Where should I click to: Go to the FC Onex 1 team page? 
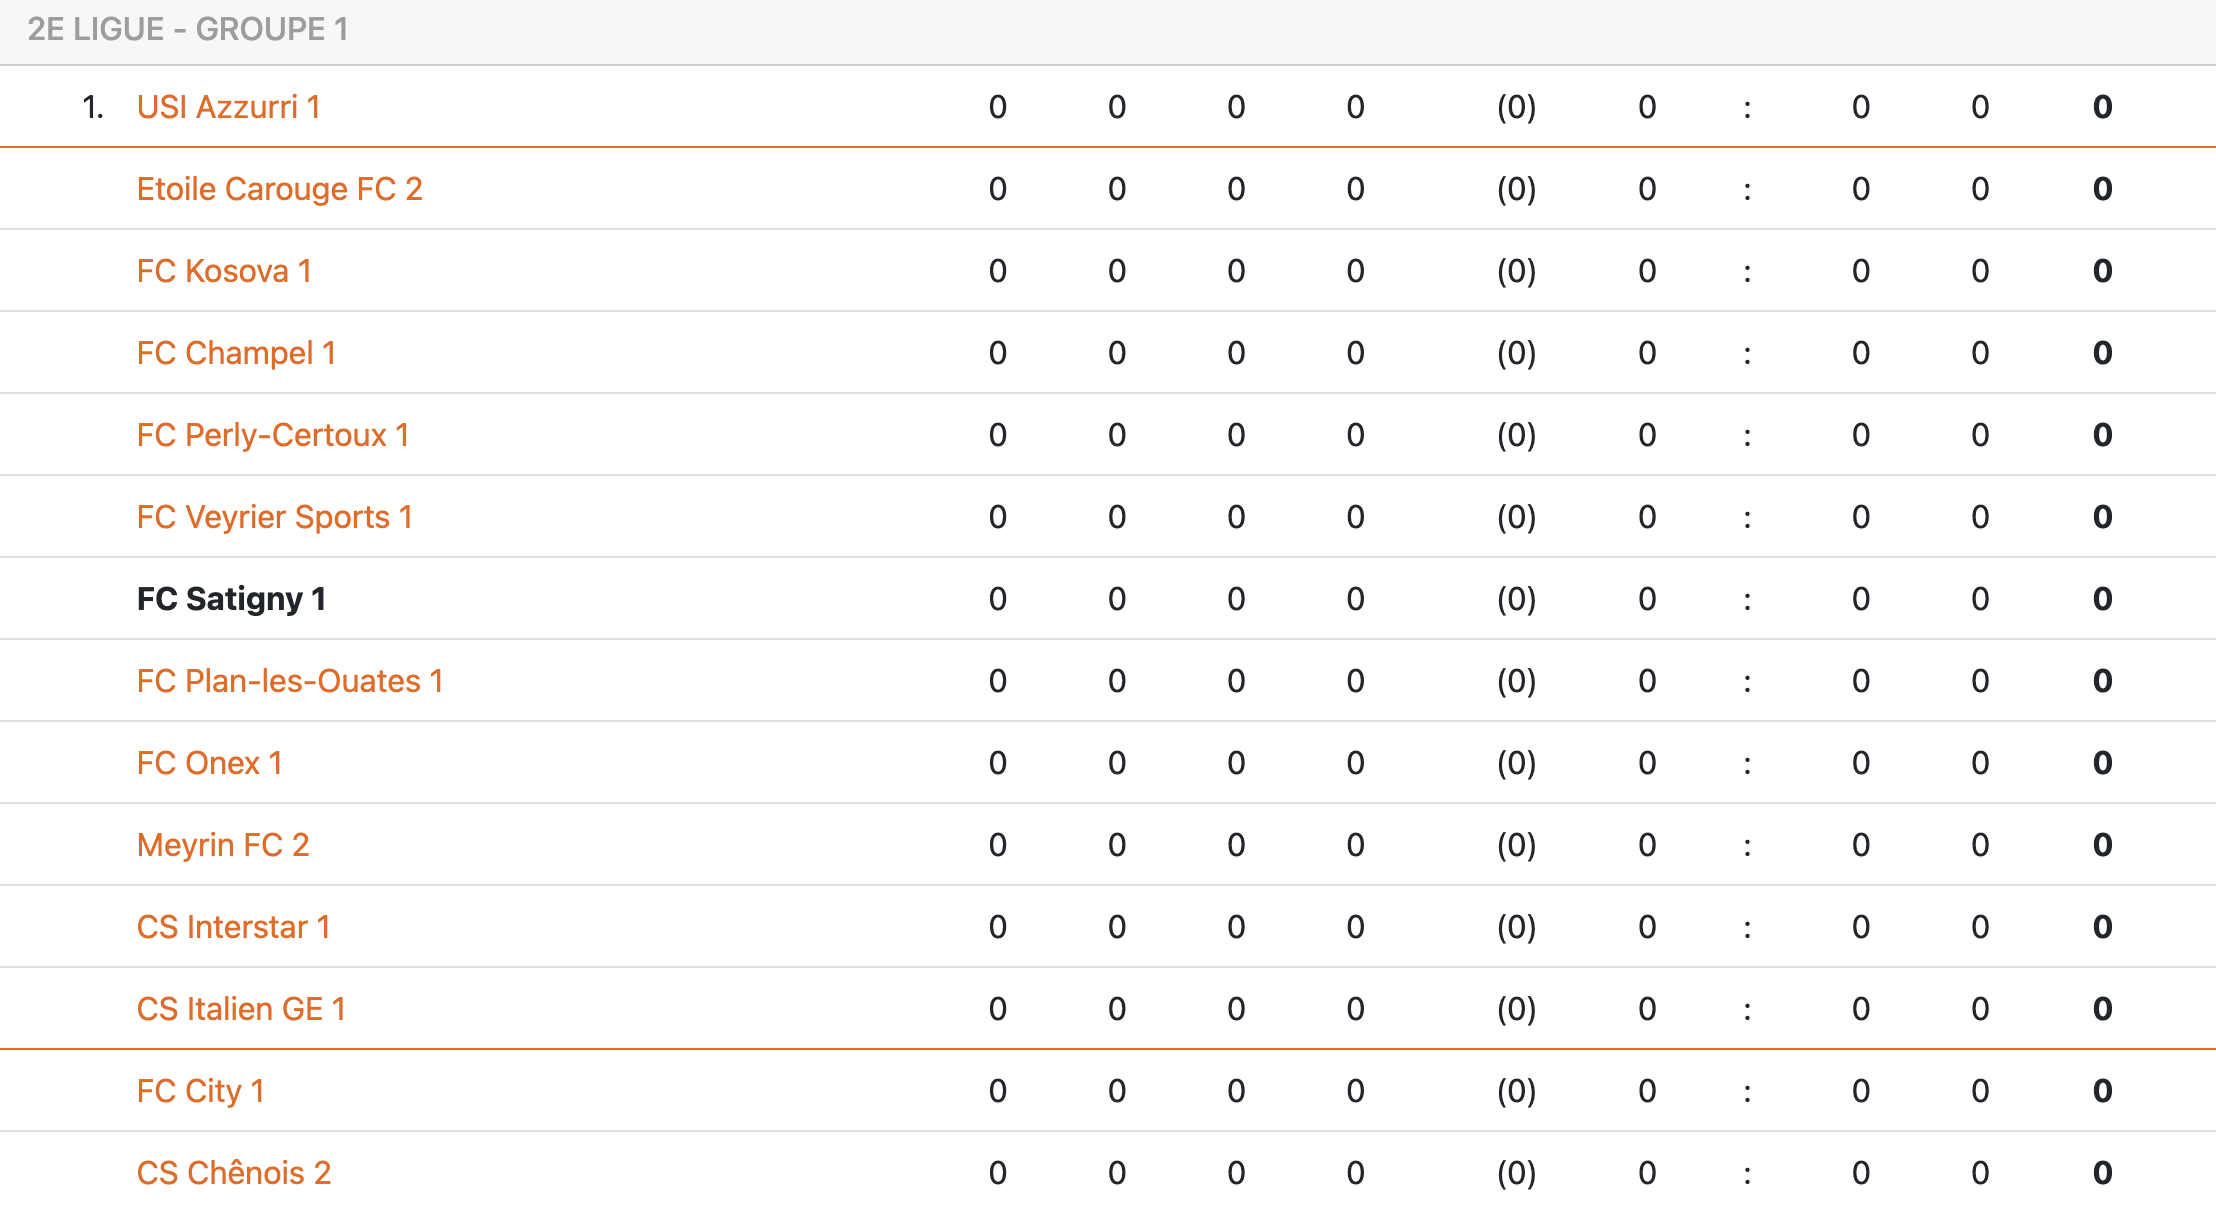point(209,763)
